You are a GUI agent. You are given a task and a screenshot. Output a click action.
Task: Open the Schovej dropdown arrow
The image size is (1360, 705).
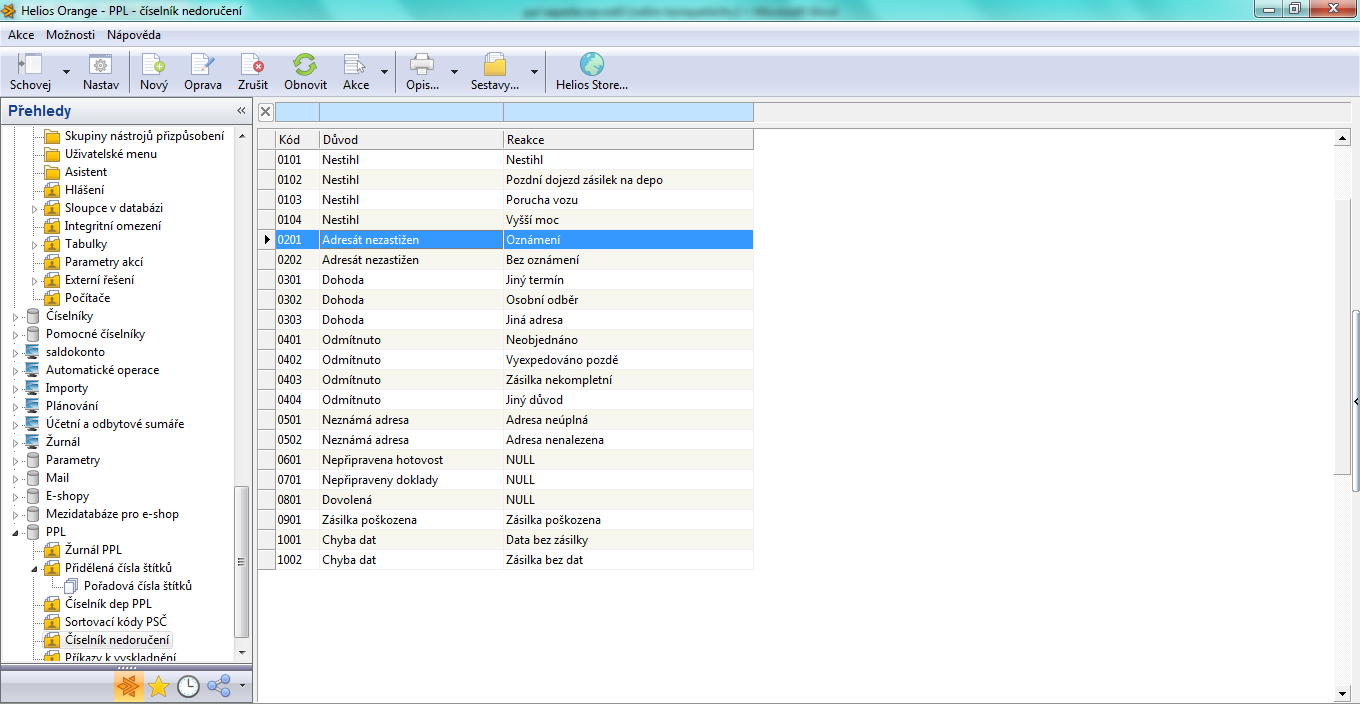pyautogui.click(x=66, y=72)
